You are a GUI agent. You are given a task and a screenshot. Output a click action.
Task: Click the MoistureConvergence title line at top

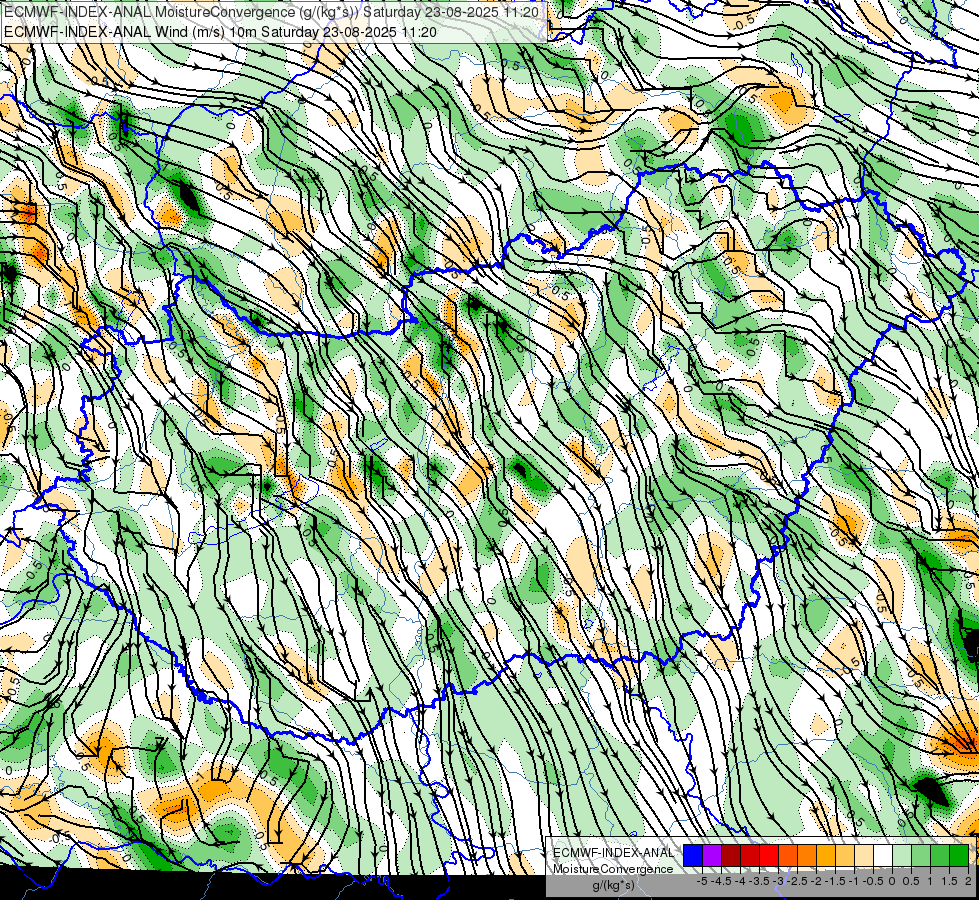(272, 11)
